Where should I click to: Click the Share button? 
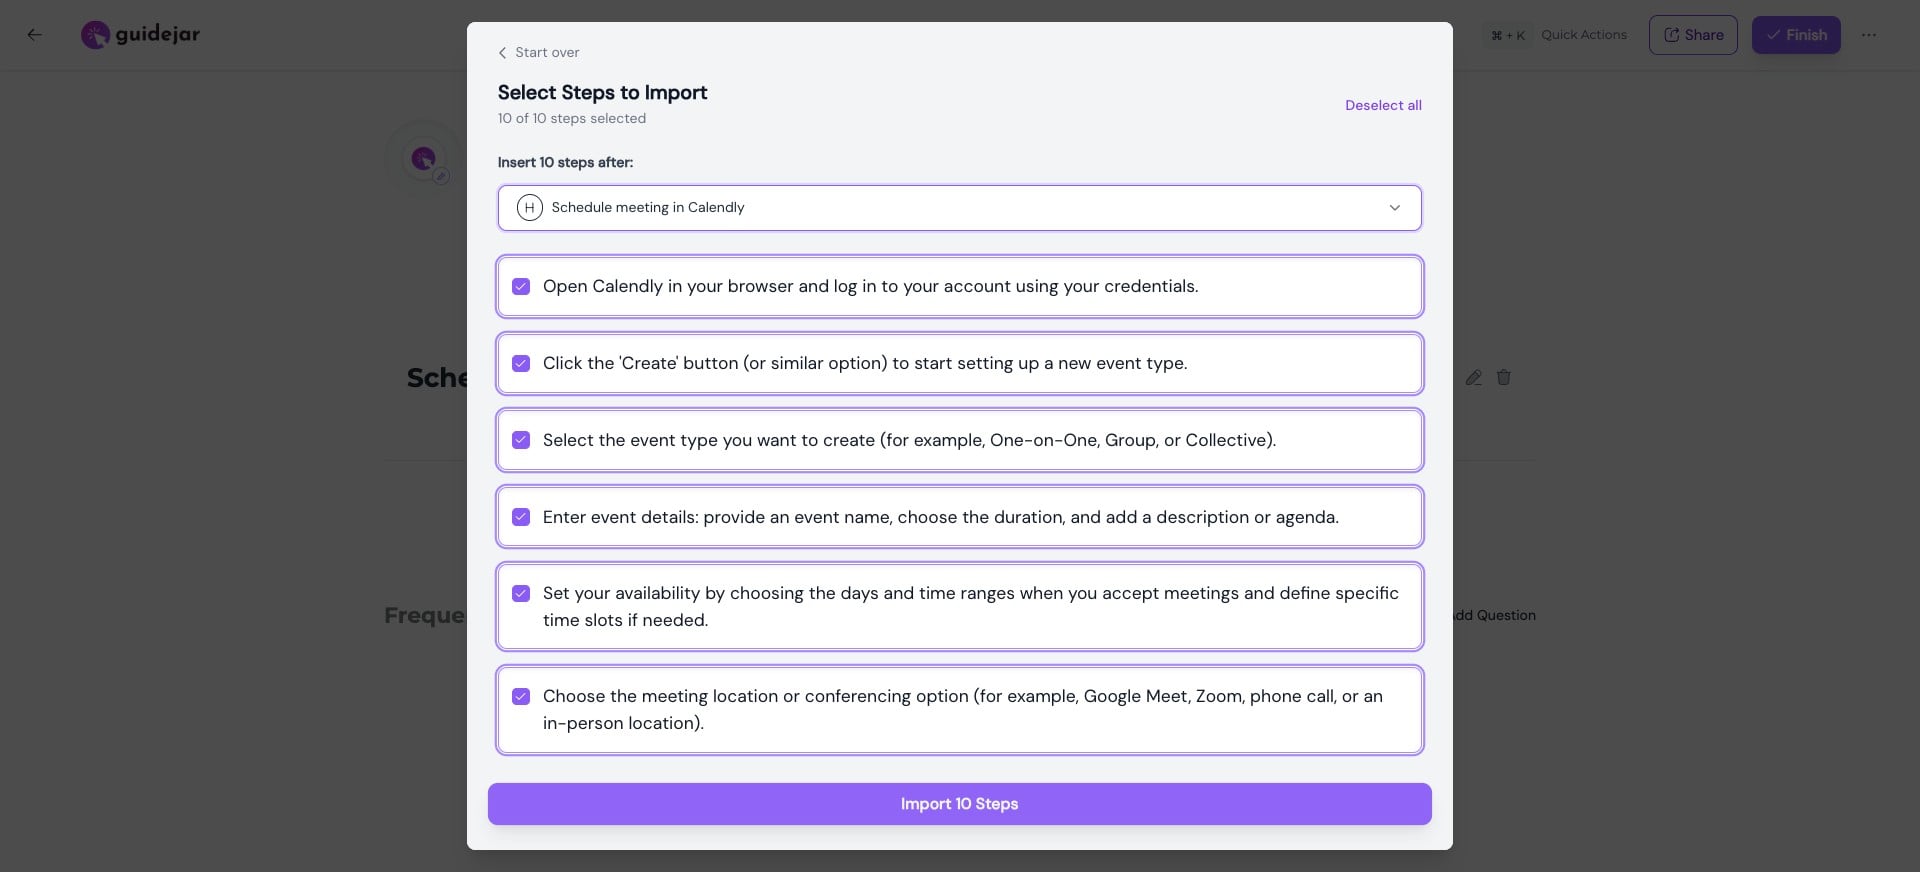click(x=1693, y=35)
